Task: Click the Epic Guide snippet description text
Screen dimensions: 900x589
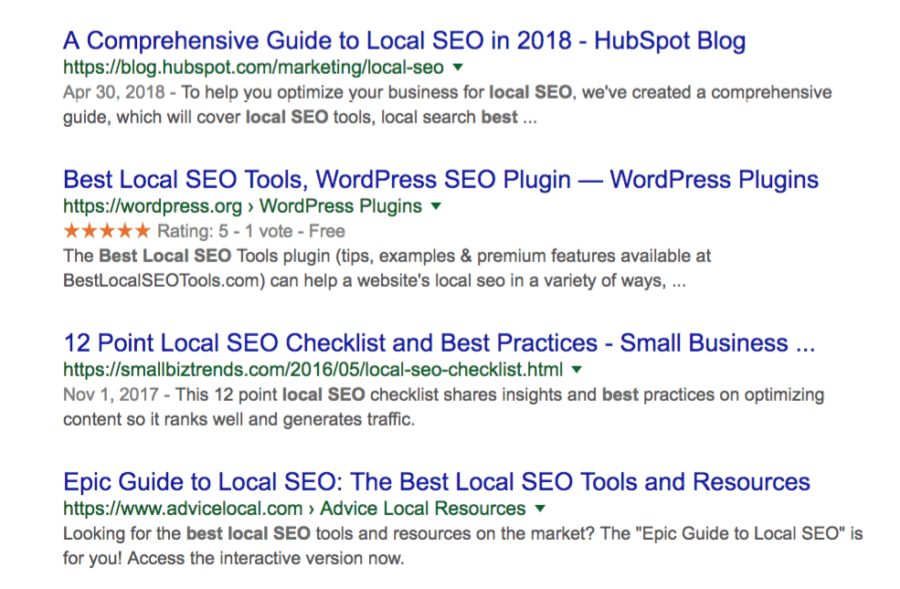Action: click(x=462, y=546)
